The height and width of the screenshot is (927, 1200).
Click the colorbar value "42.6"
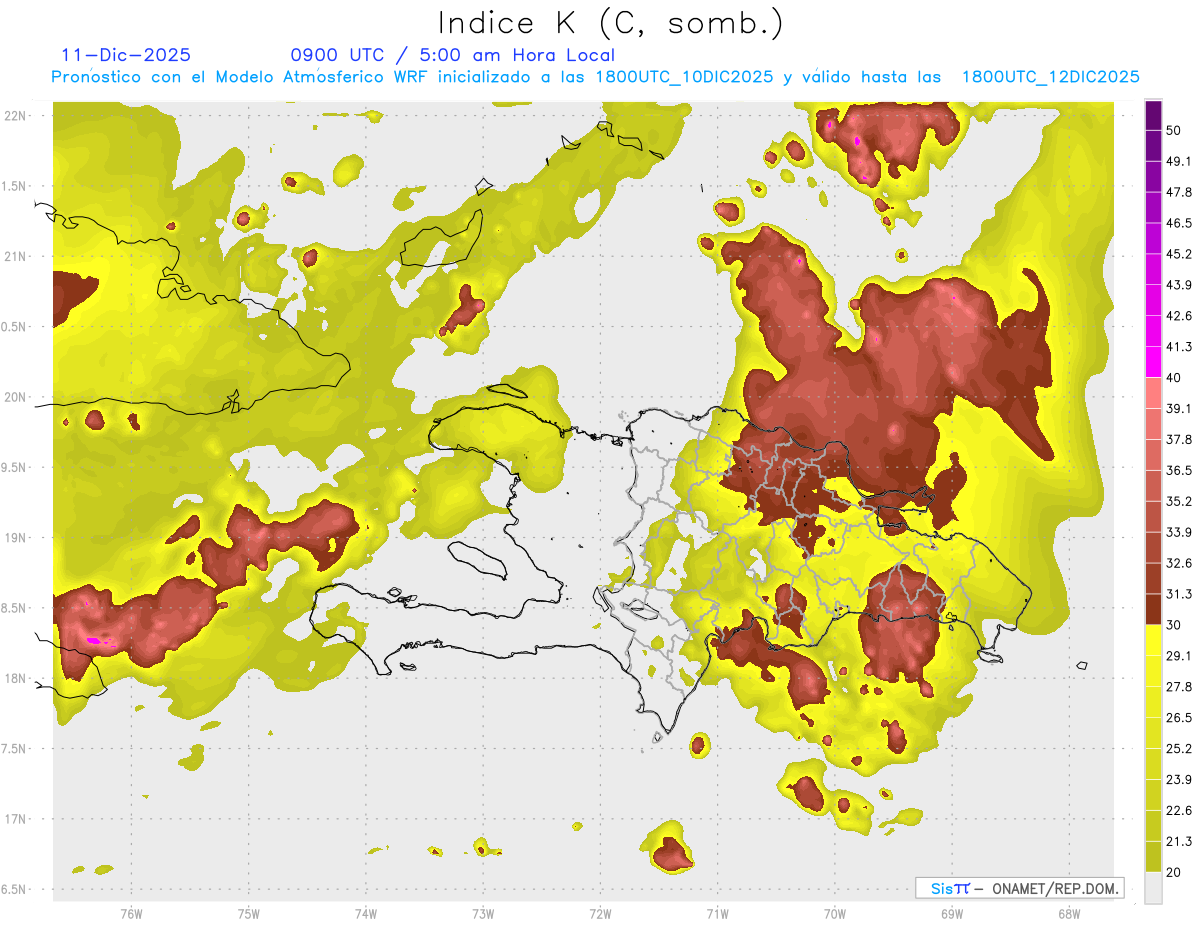[x=1180, y=316]
